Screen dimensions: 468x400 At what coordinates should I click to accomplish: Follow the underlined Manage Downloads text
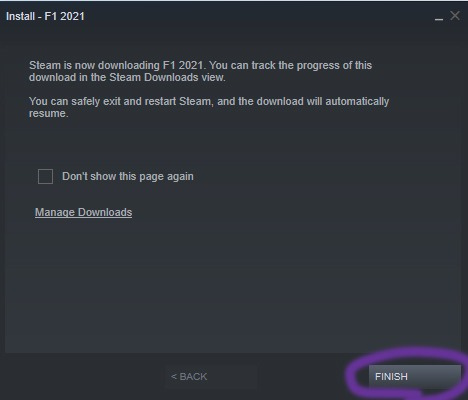tap(83, 212)
